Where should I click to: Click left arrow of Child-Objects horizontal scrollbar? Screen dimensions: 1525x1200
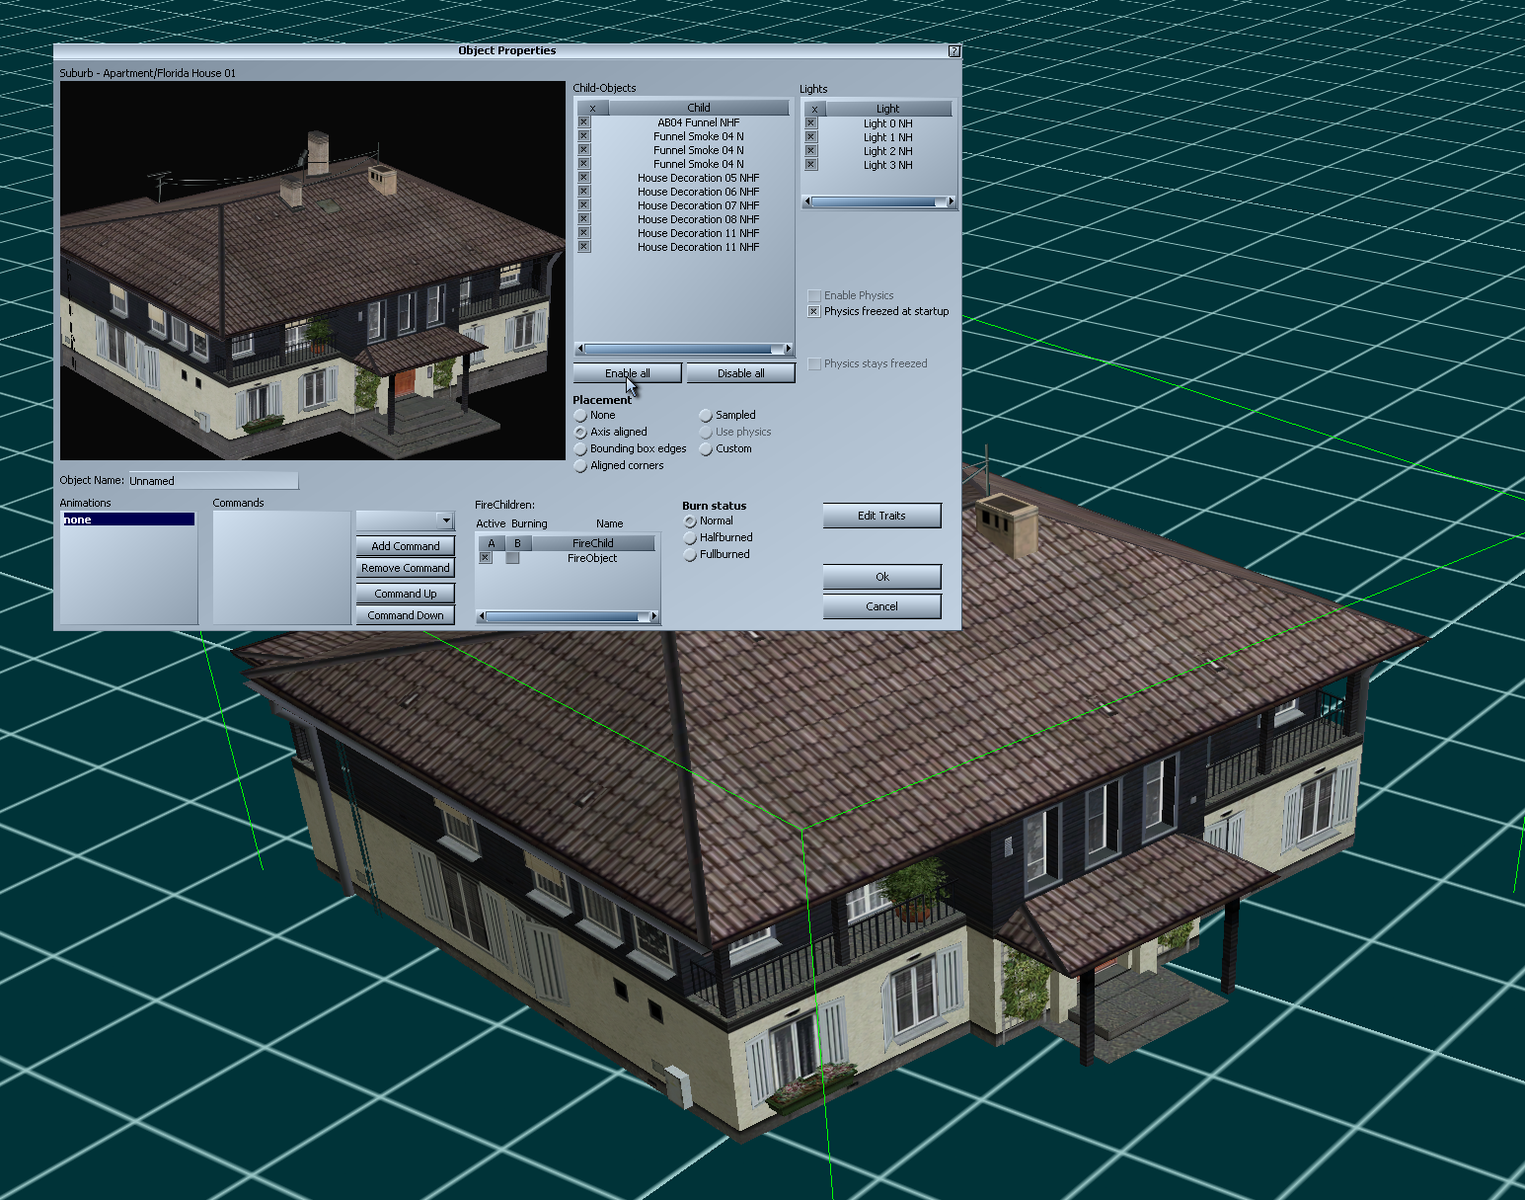point(580,349)
